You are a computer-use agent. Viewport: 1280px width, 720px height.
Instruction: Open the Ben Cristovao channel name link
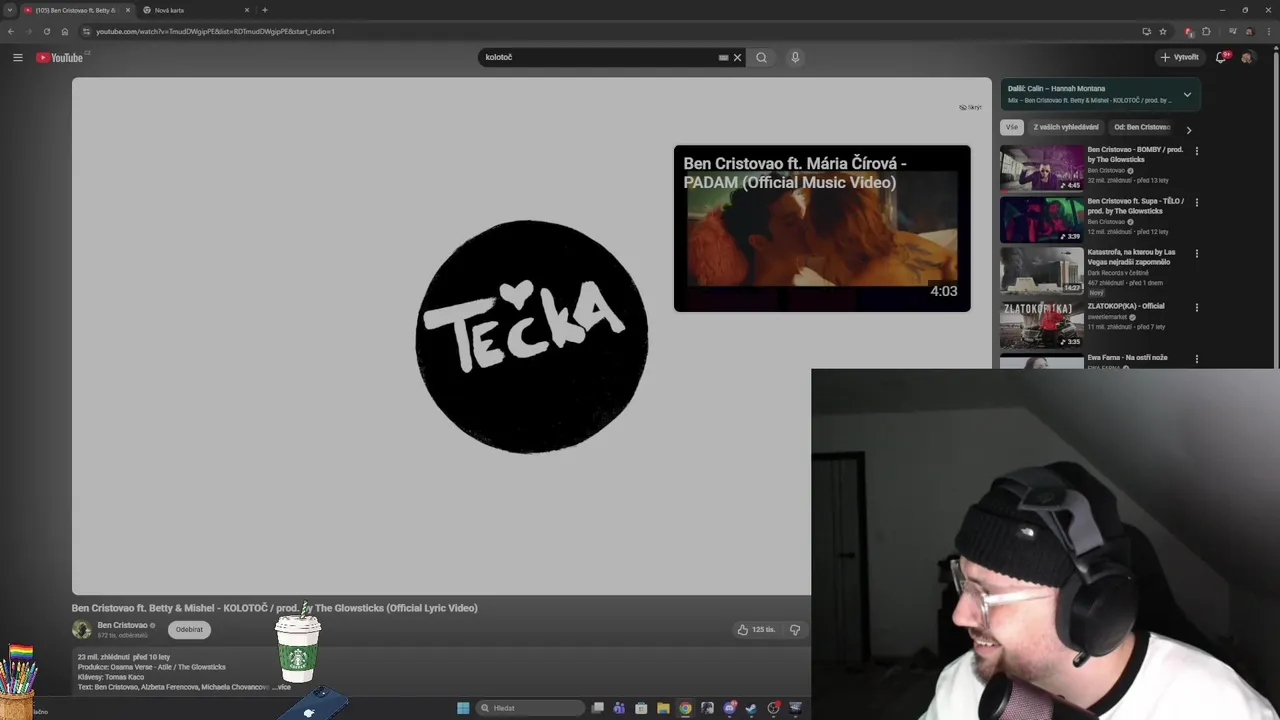(x=122, y=625)
